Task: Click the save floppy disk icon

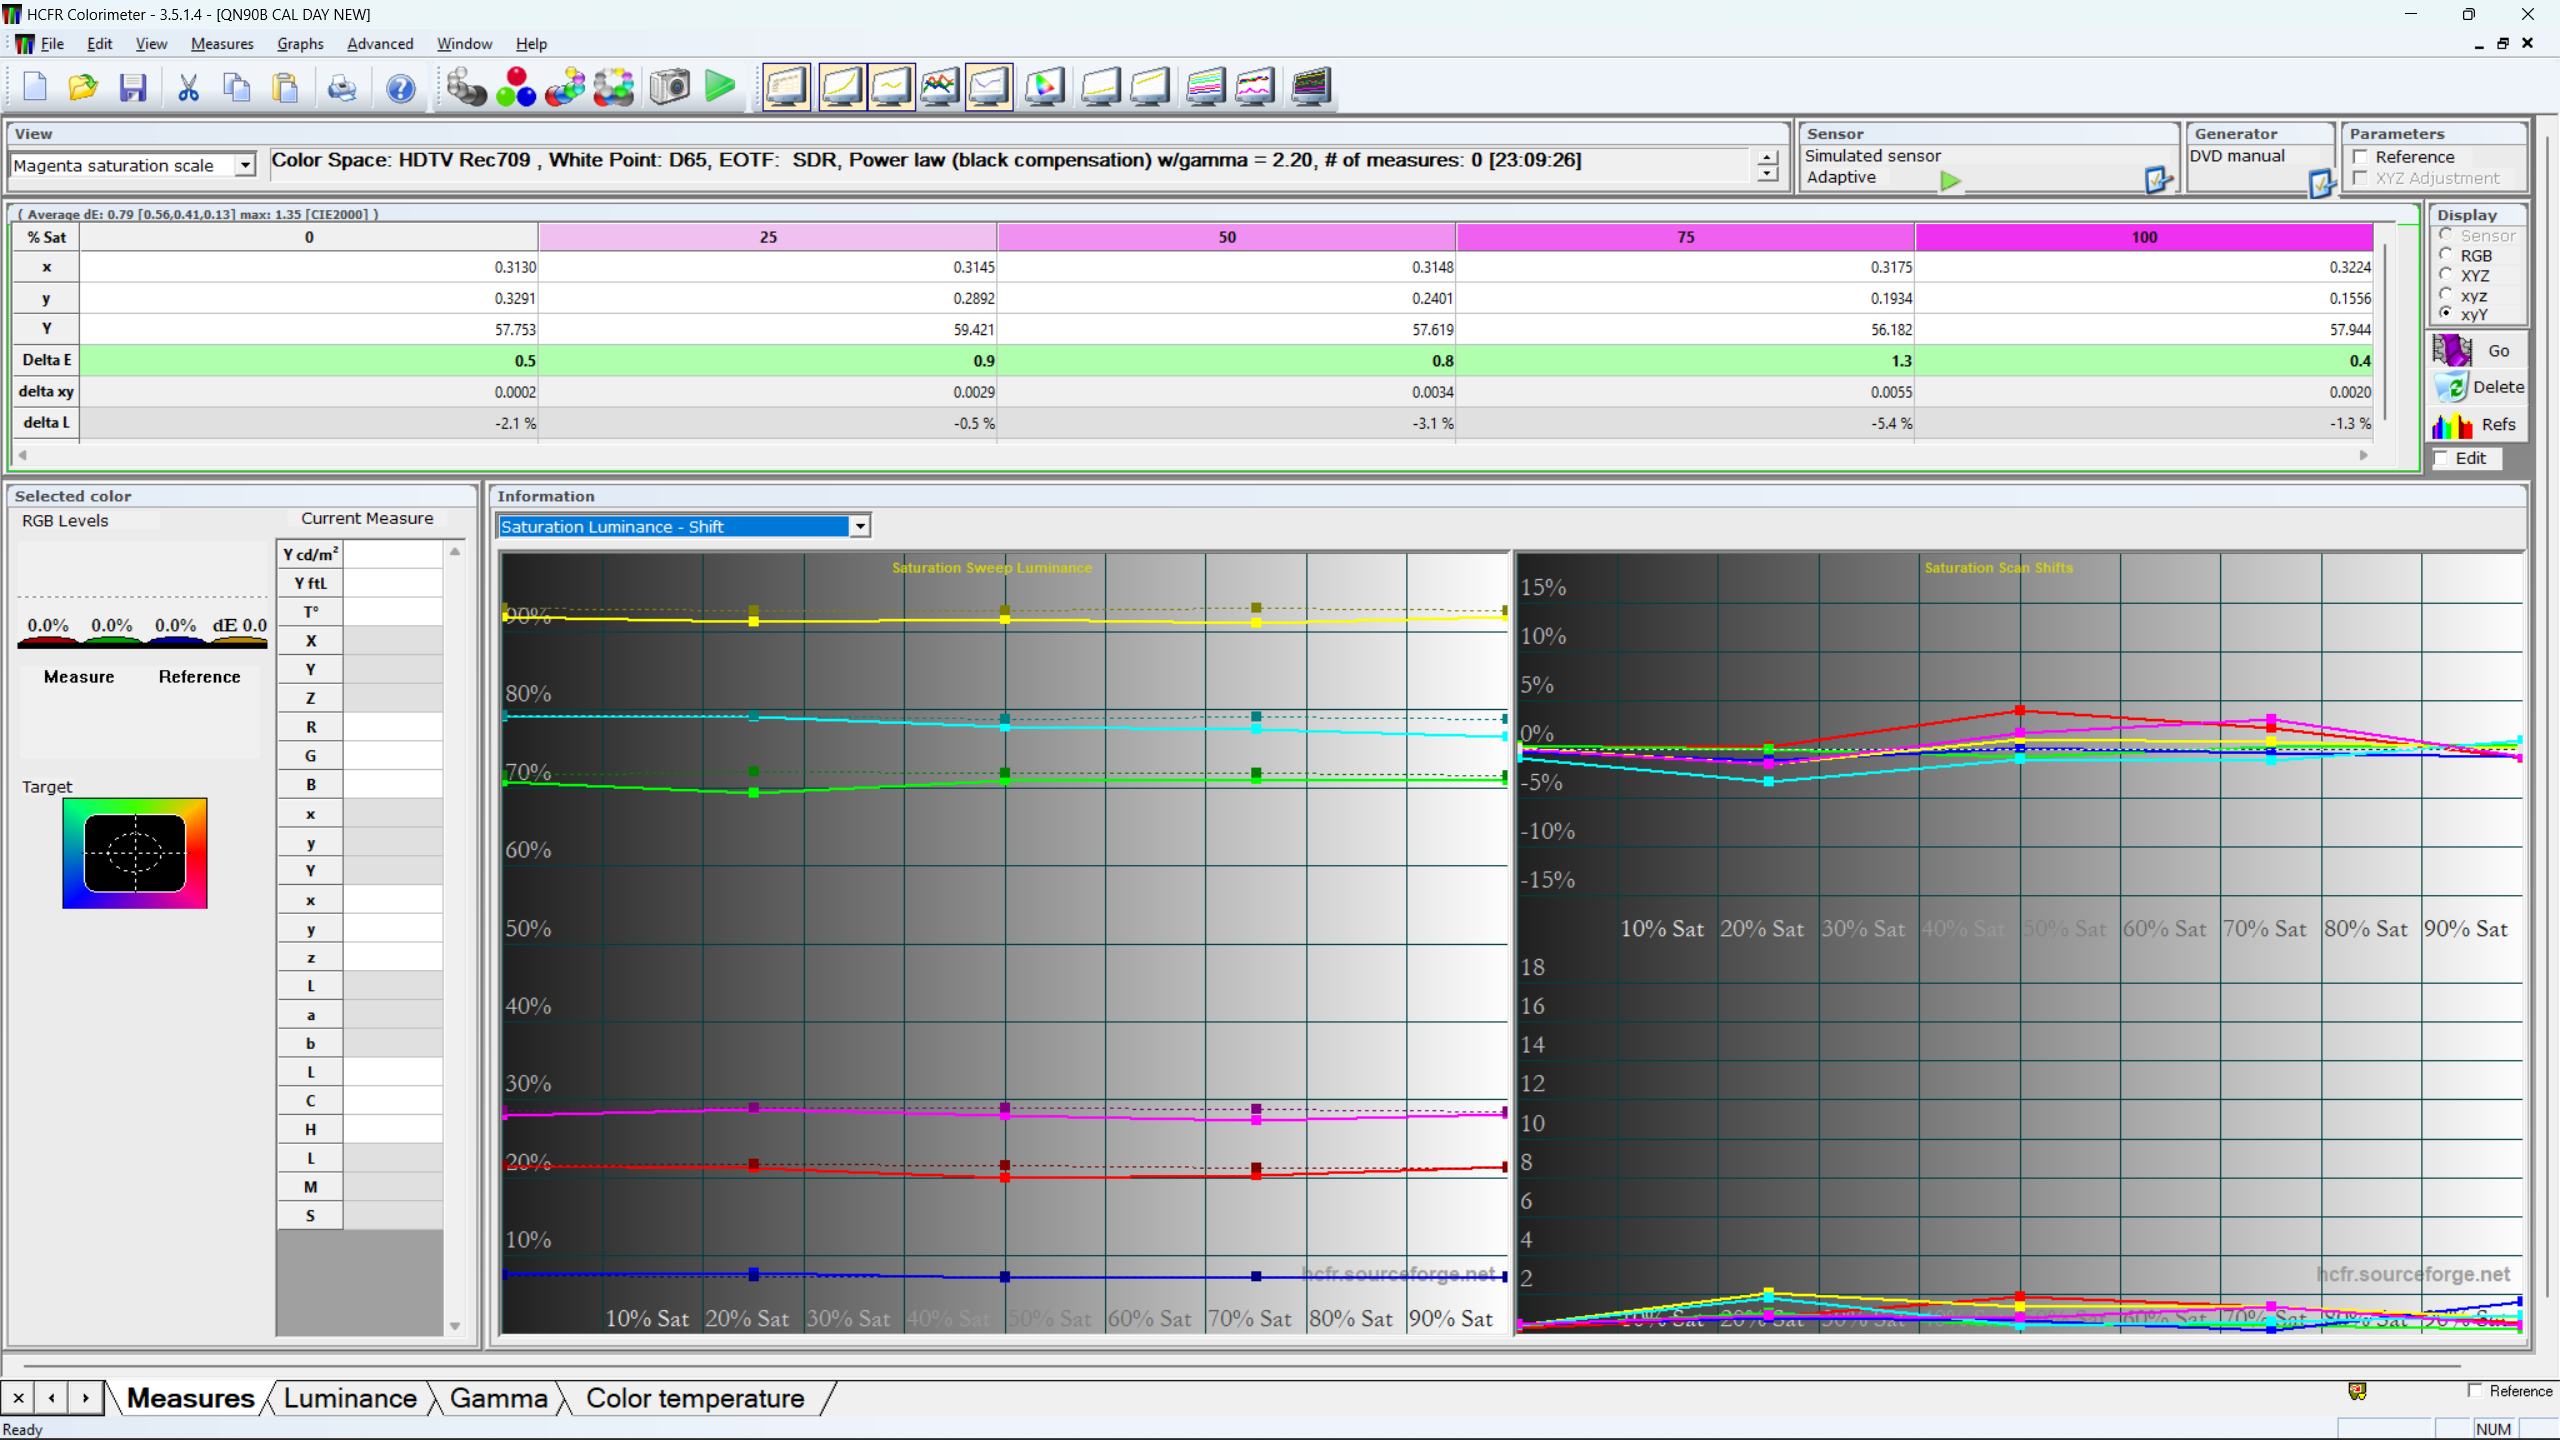Action: pyautogui.click(x=133, y=87)
